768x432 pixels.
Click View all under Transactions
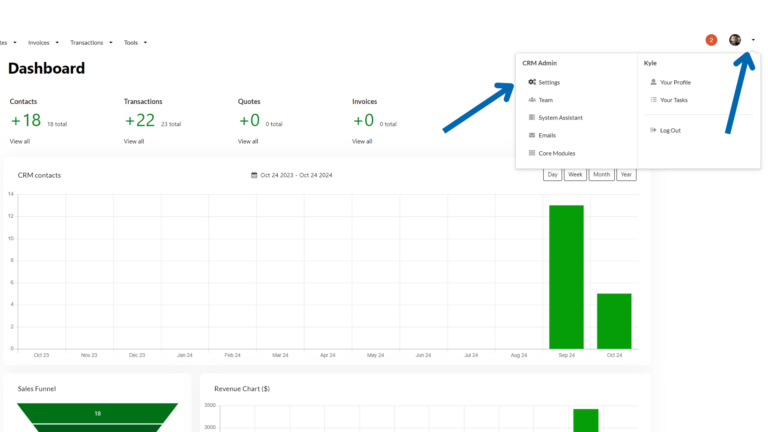point(134,141)
